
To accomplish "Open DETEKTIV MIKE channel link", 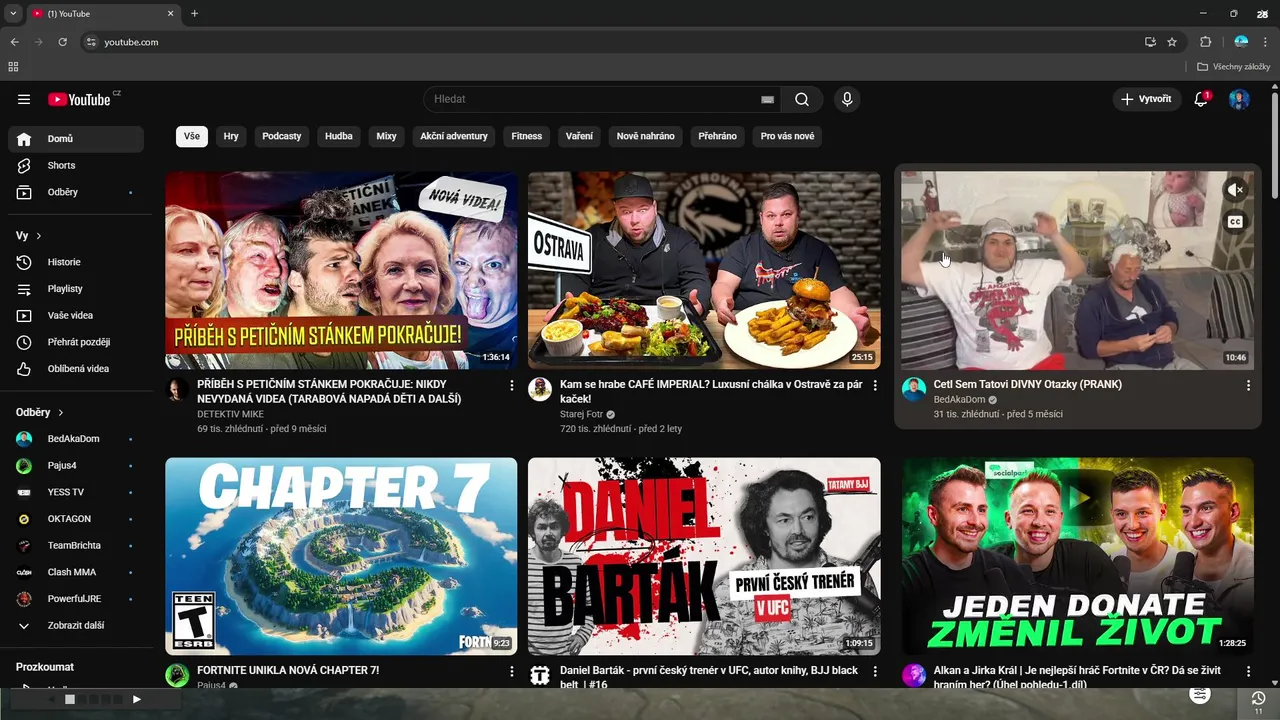I will [x=230, y=413].
